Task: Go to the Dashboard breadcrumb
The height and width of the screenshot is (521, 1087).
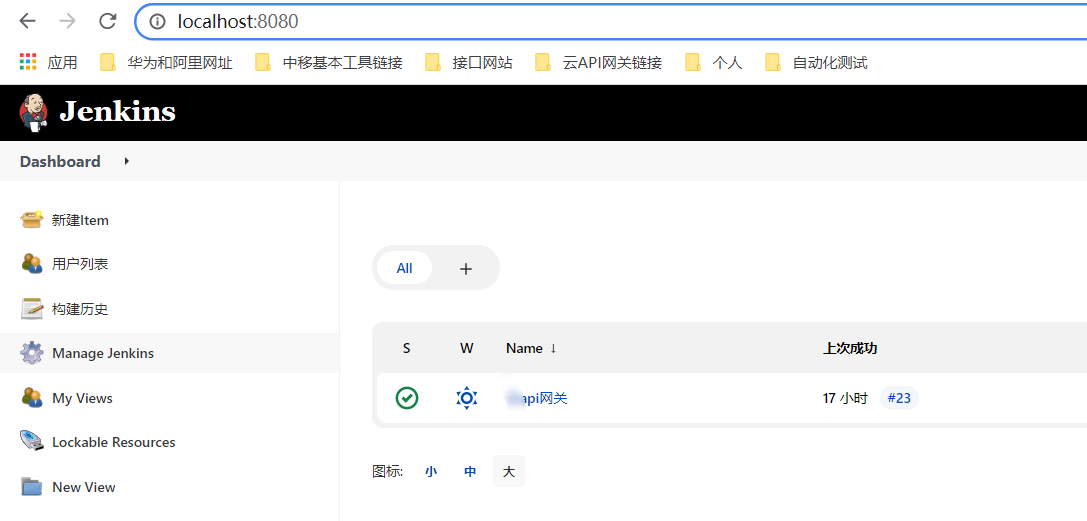Action: [60, 161]
